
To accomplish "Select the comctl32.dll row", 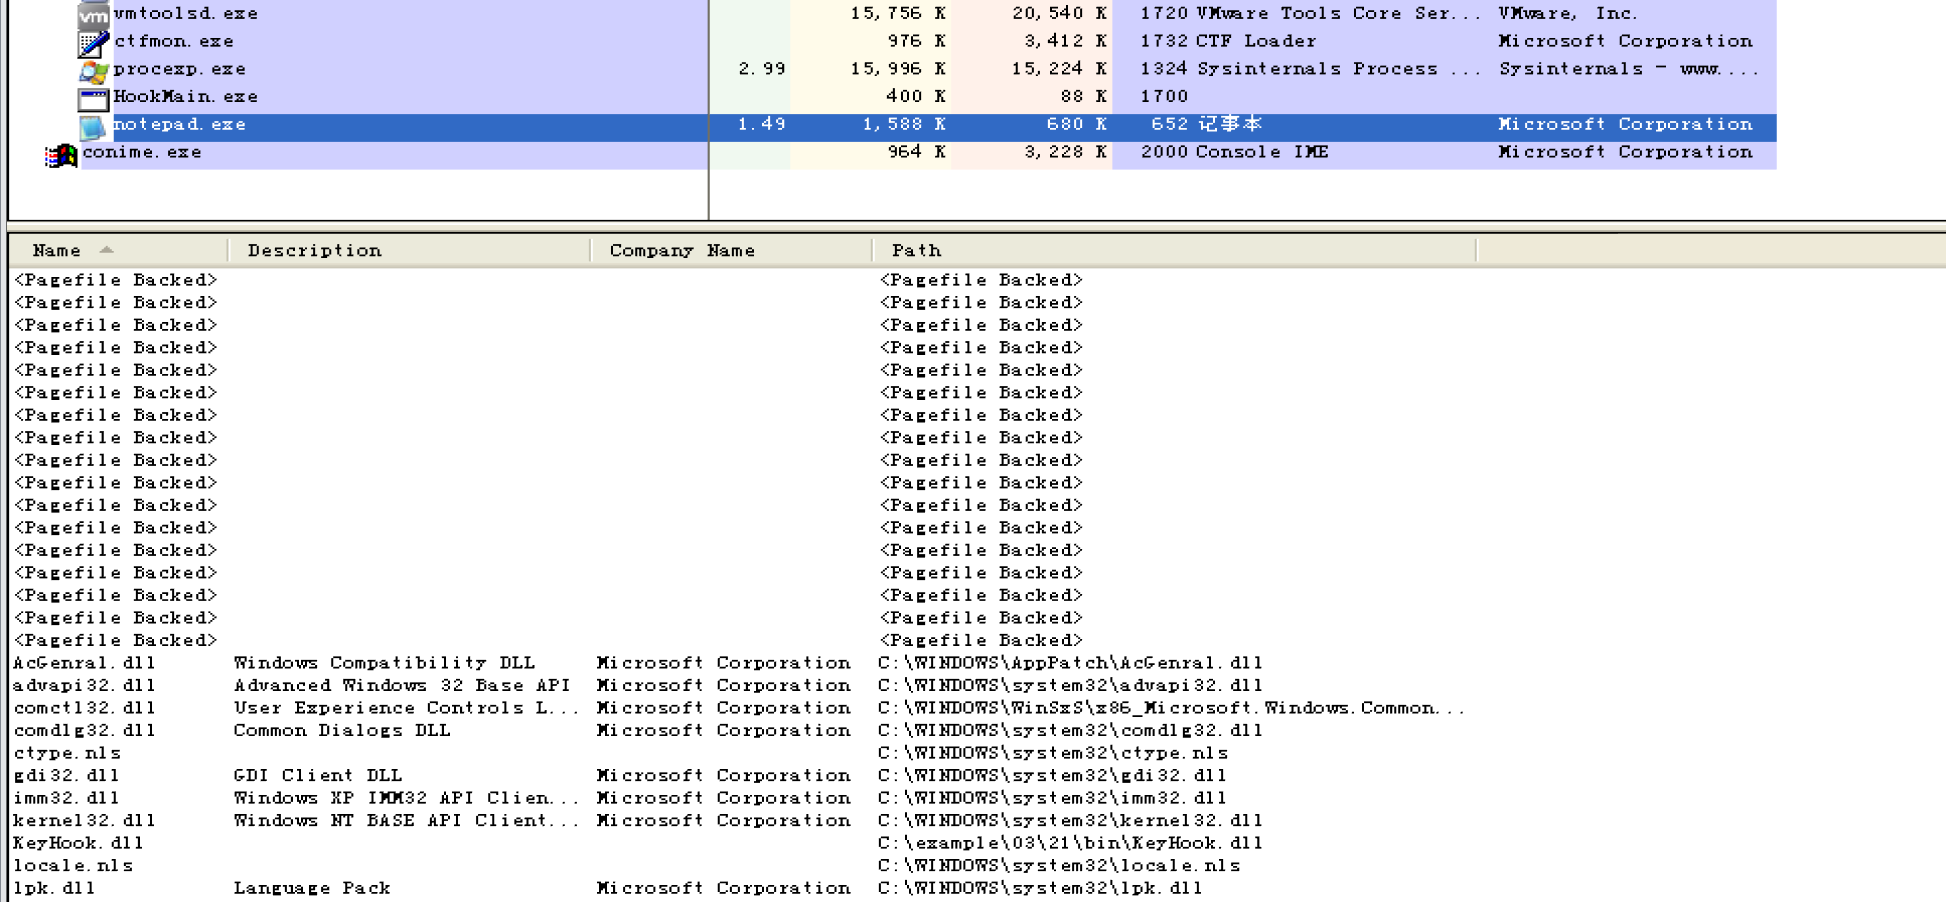I will pos(84,708).
